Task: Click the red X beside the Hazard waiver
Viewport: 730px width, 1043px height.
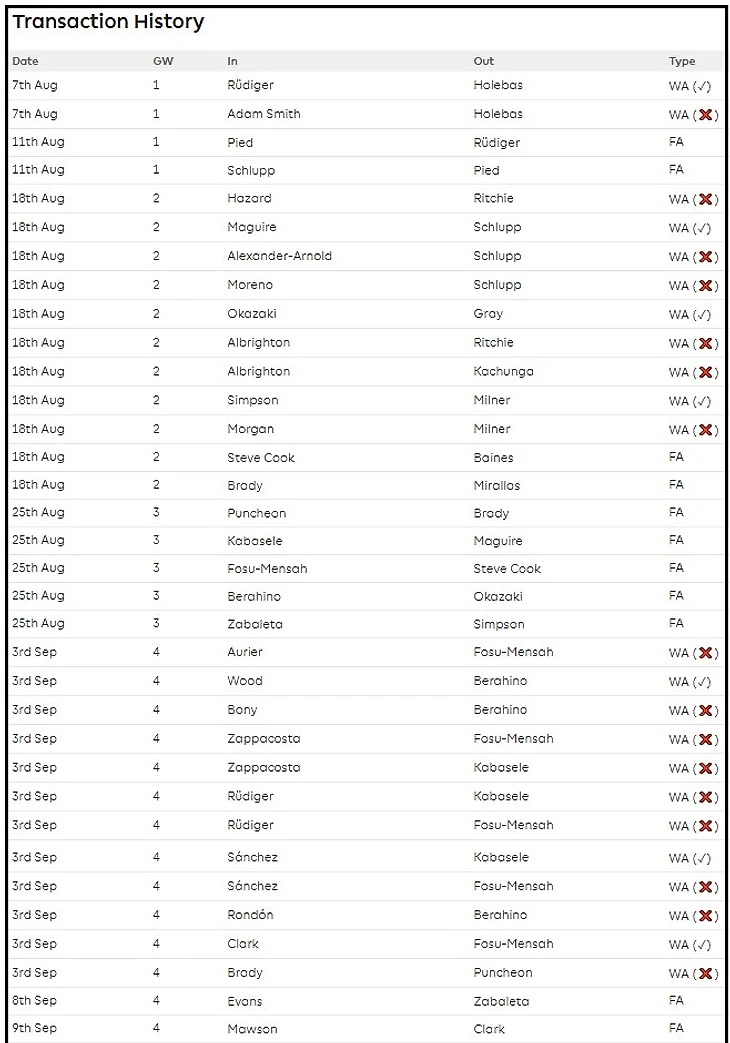Action: 704,199
